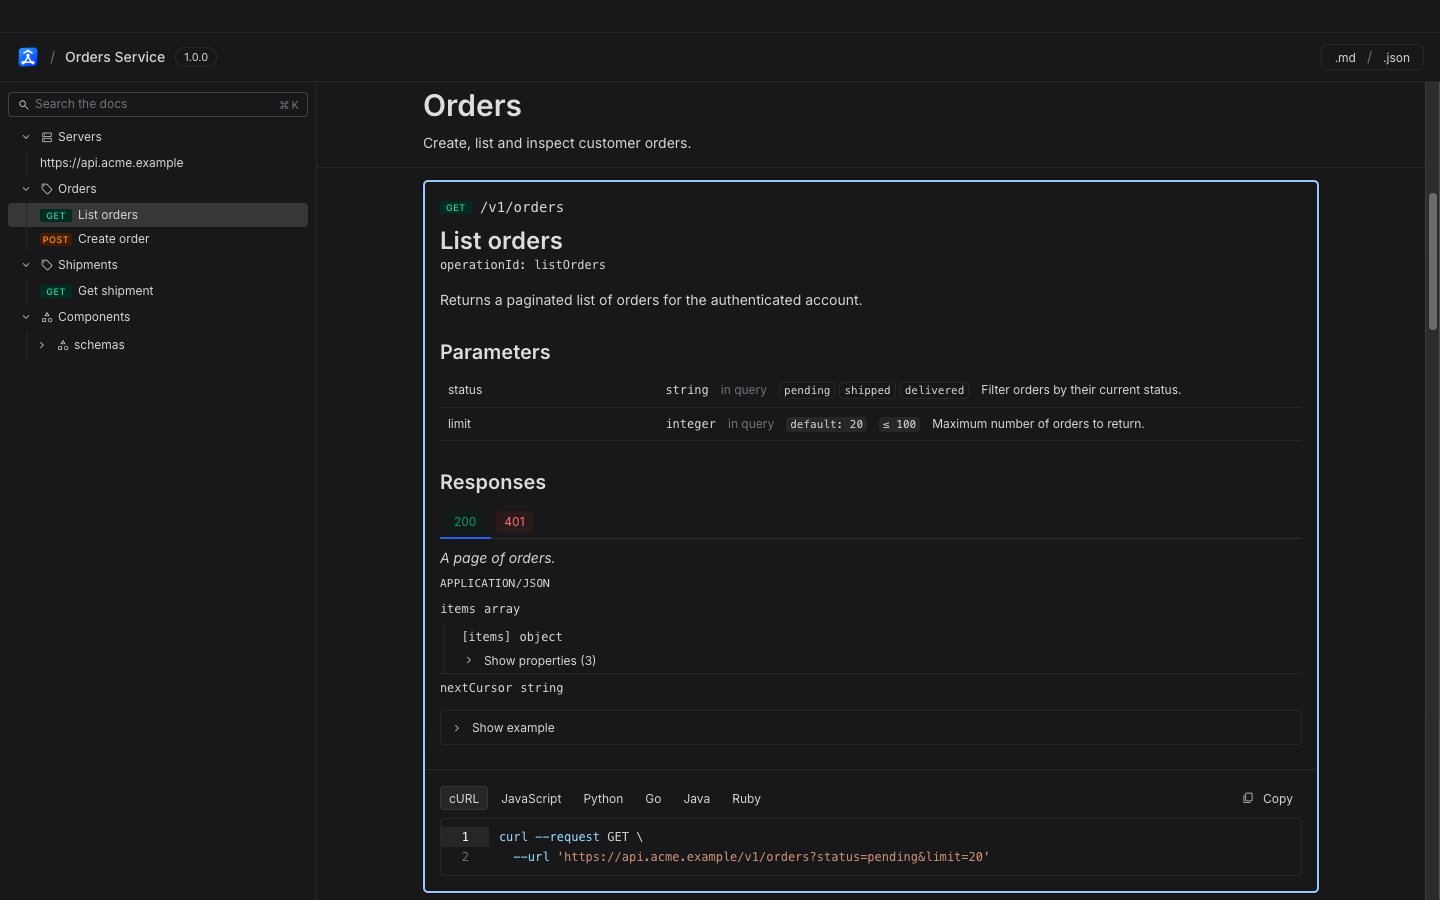The height and width of the screenshot is (900, 1440).
Task: Switch code sample to Java
Action: click(697, 799)
